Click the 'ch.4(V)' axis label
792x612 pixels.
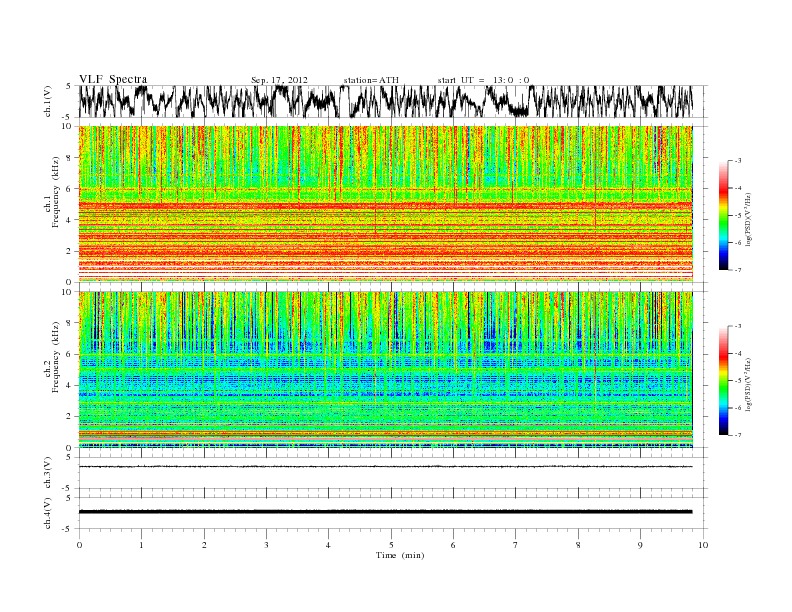click(48, 513)
